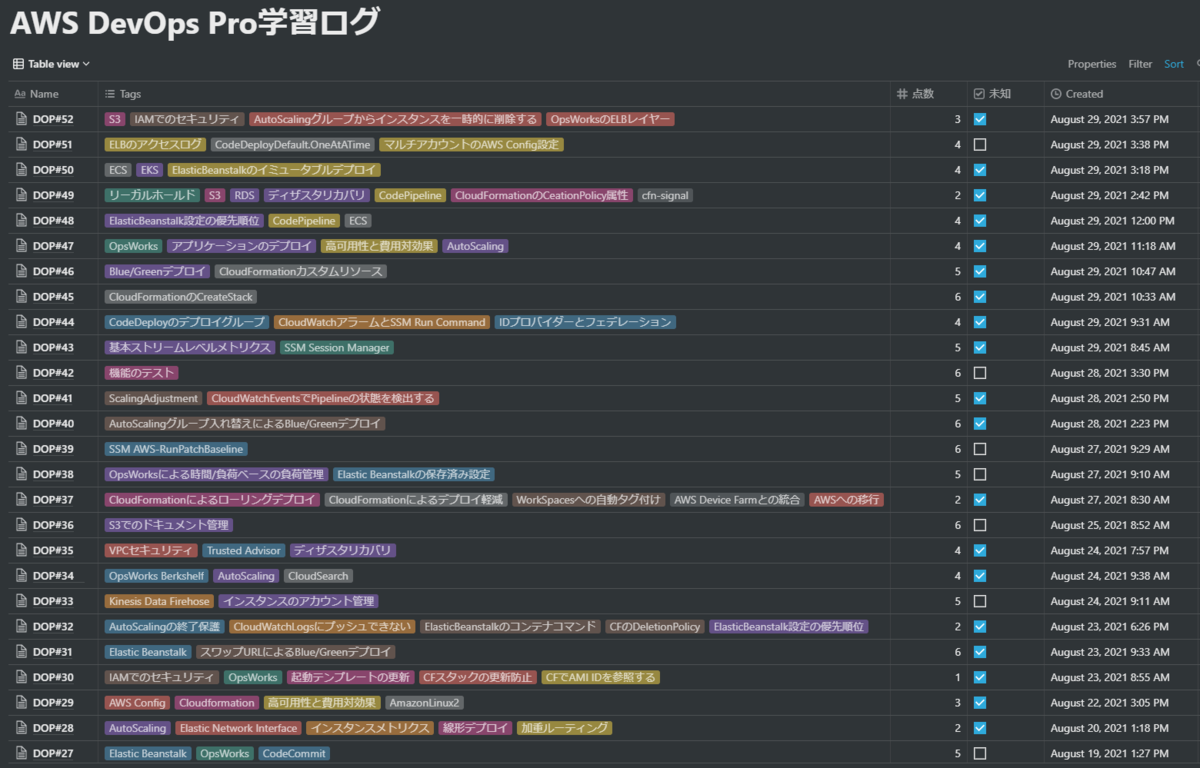Check the 未知 box for DOP#42
1200x768 pixels.
(980, 373)
